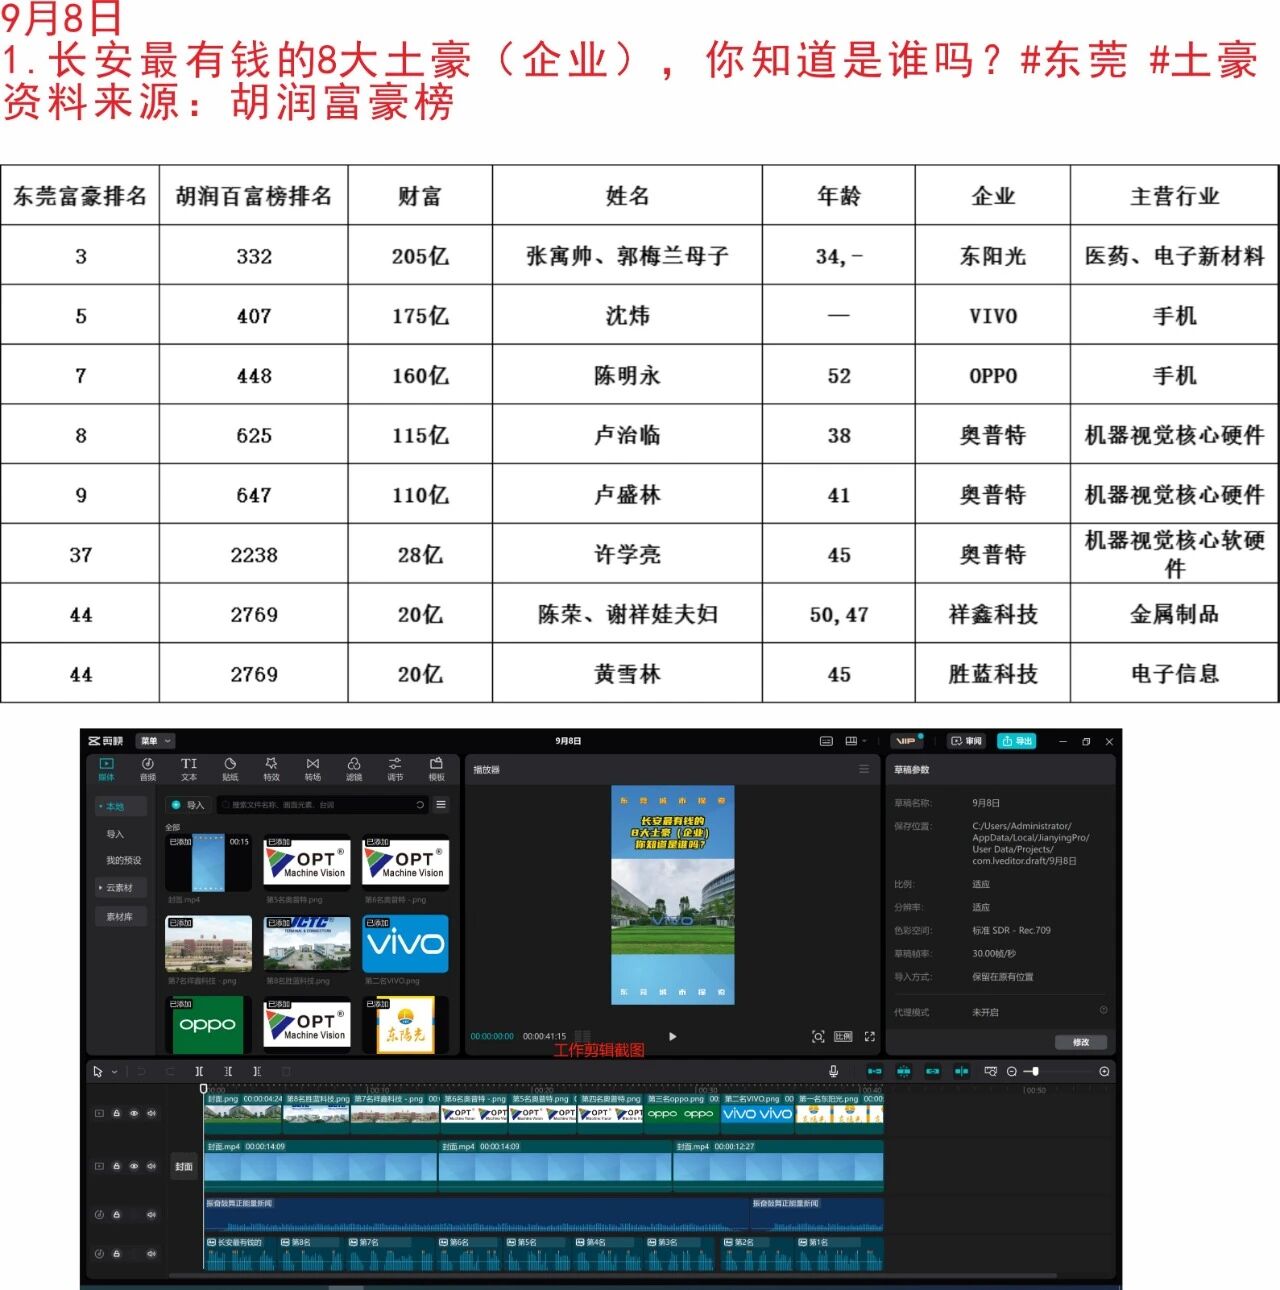Select 我的预设 in the sidebar

click(124, 860)
